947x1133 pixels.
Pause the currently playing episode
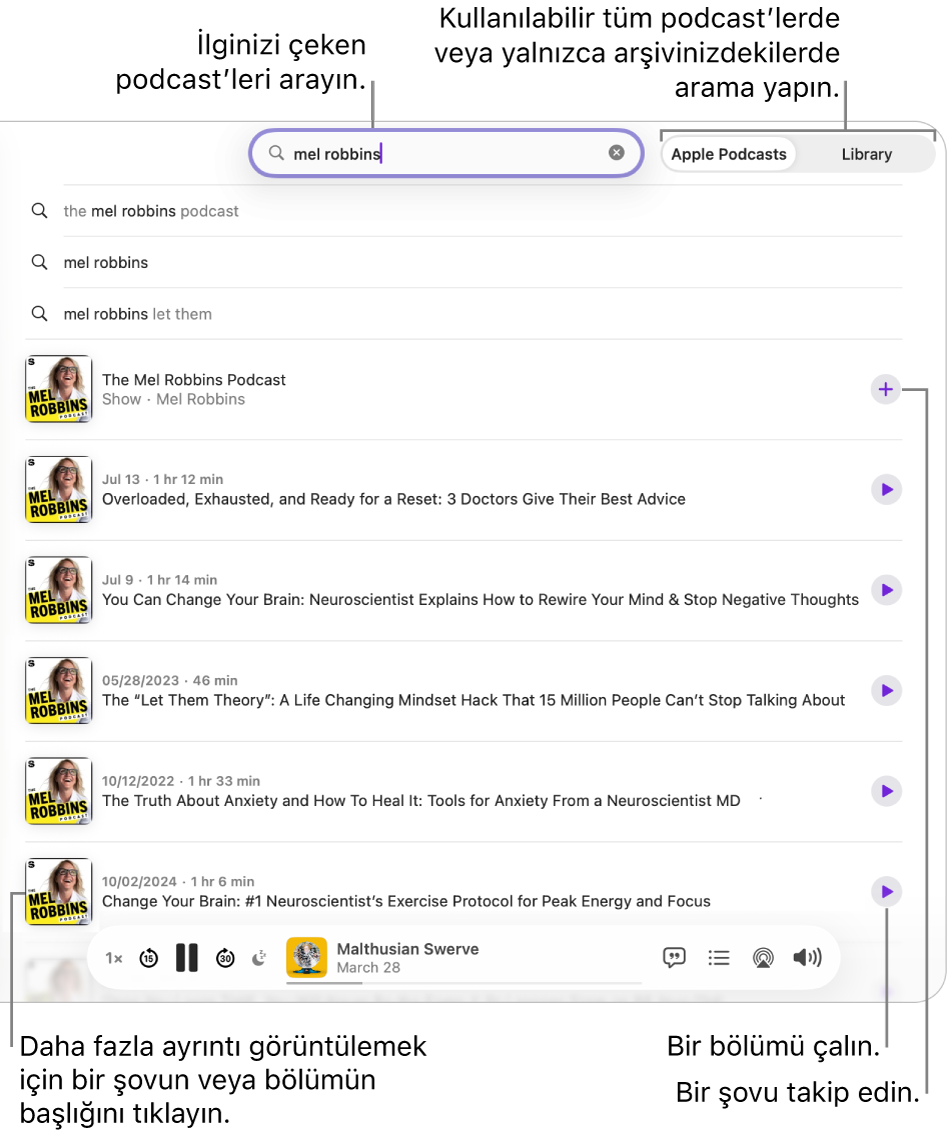point(186,957)
